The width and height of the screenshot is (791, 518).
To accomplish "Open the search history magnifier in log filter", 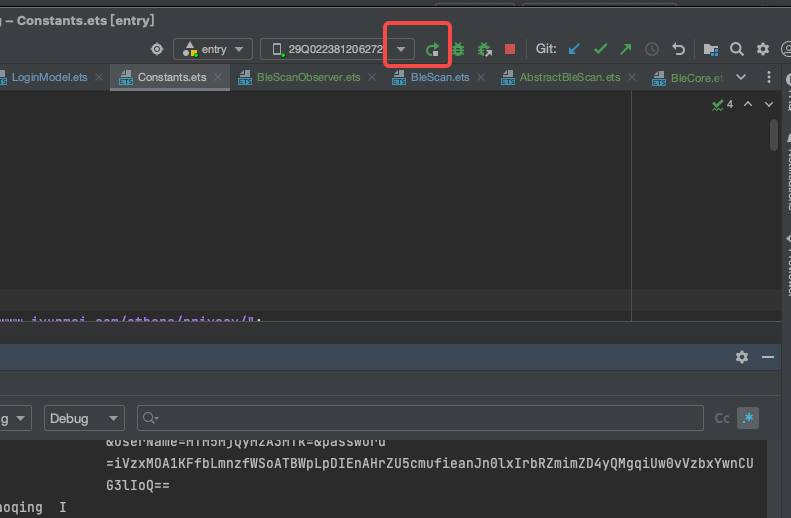I will point(150,418).
